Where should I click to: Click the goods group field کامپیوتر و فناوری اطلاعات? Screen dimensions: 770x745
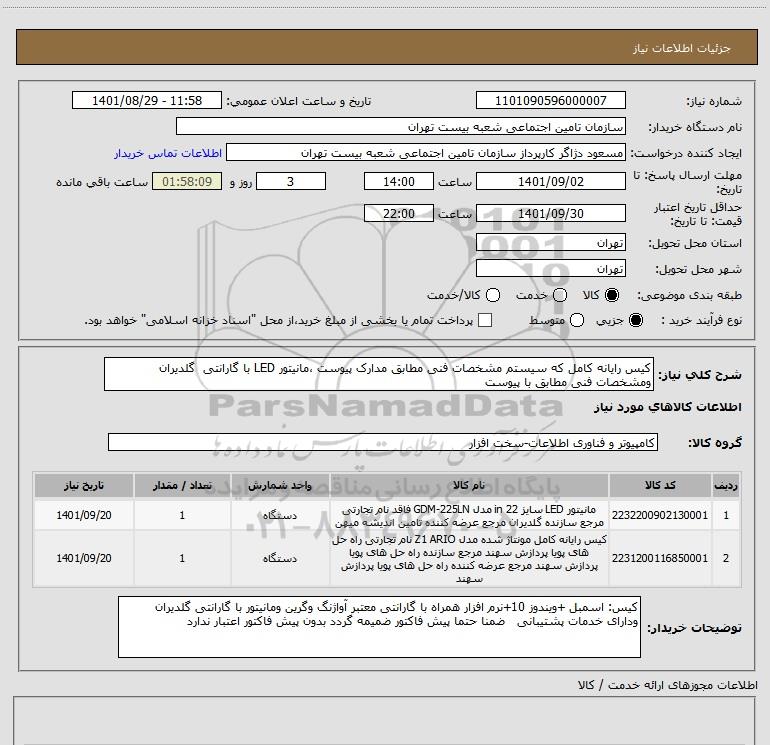[x=383, y=442]
